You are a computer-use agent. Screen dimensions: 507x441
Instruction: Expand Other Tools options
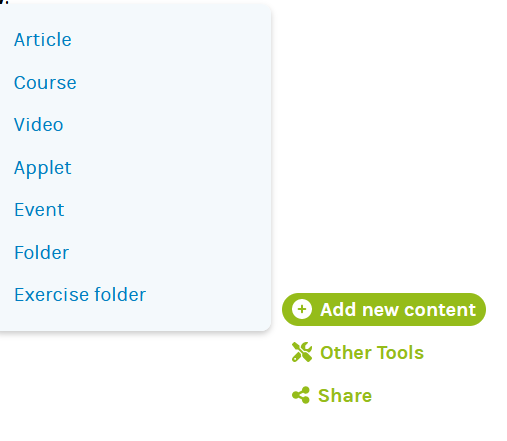pyautogui.click(x=358, y=352)
